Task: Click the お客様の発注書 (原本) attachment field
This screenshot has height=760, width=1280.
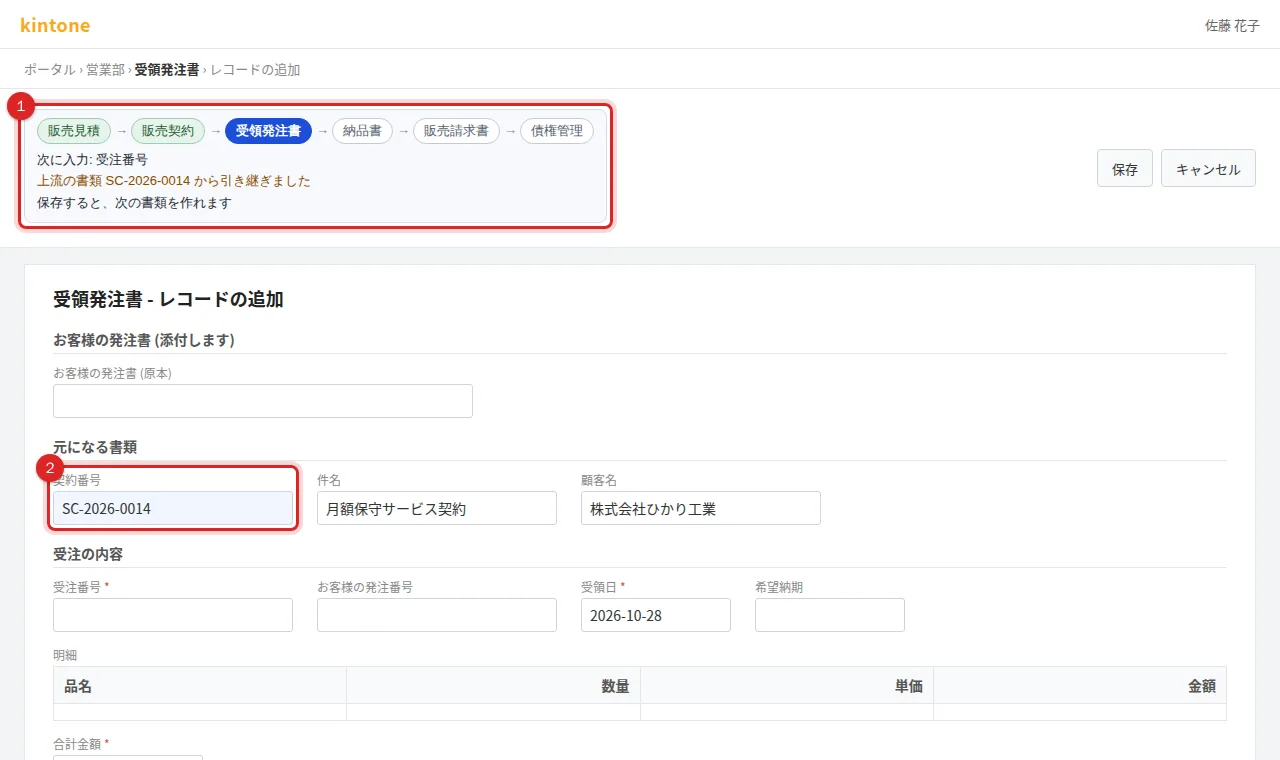Action: [x=263, y=401]
